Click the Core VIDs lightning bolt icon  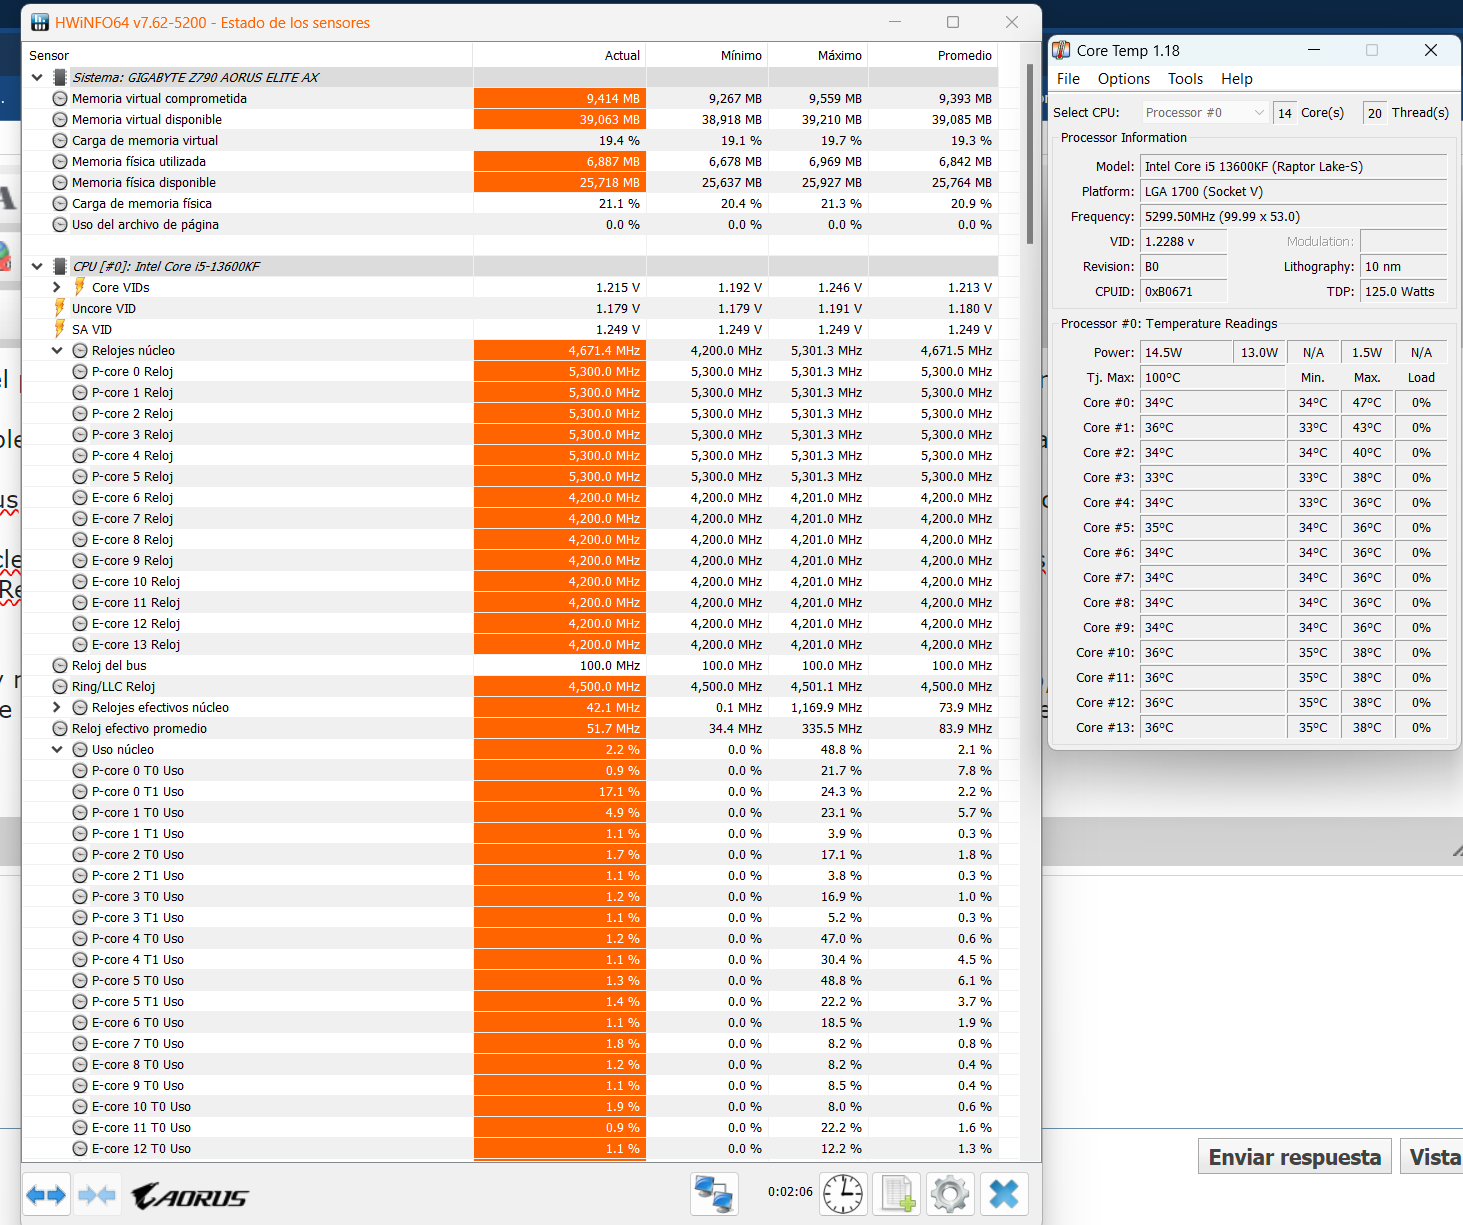[x=79, y=287]
